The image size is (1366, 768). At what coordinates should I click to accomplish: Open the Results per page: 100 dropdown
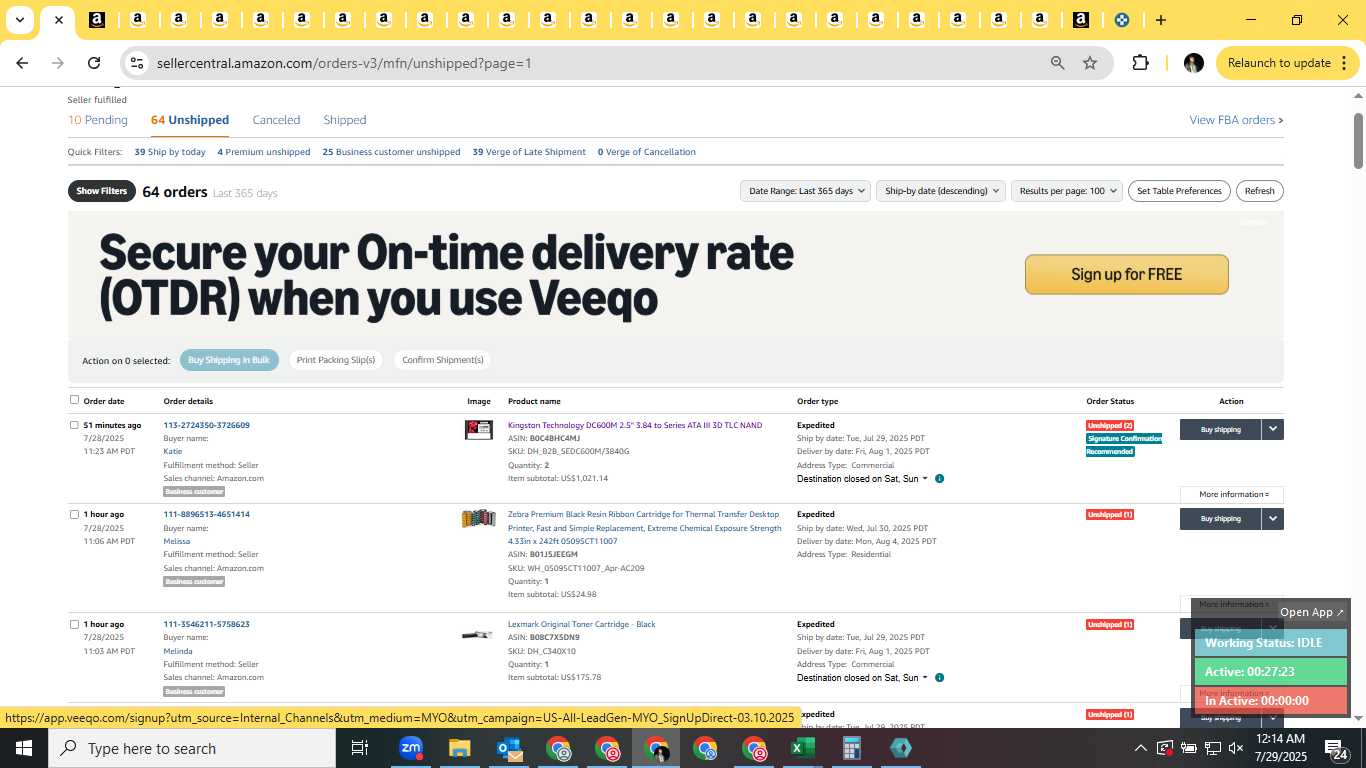[1066, 191]
